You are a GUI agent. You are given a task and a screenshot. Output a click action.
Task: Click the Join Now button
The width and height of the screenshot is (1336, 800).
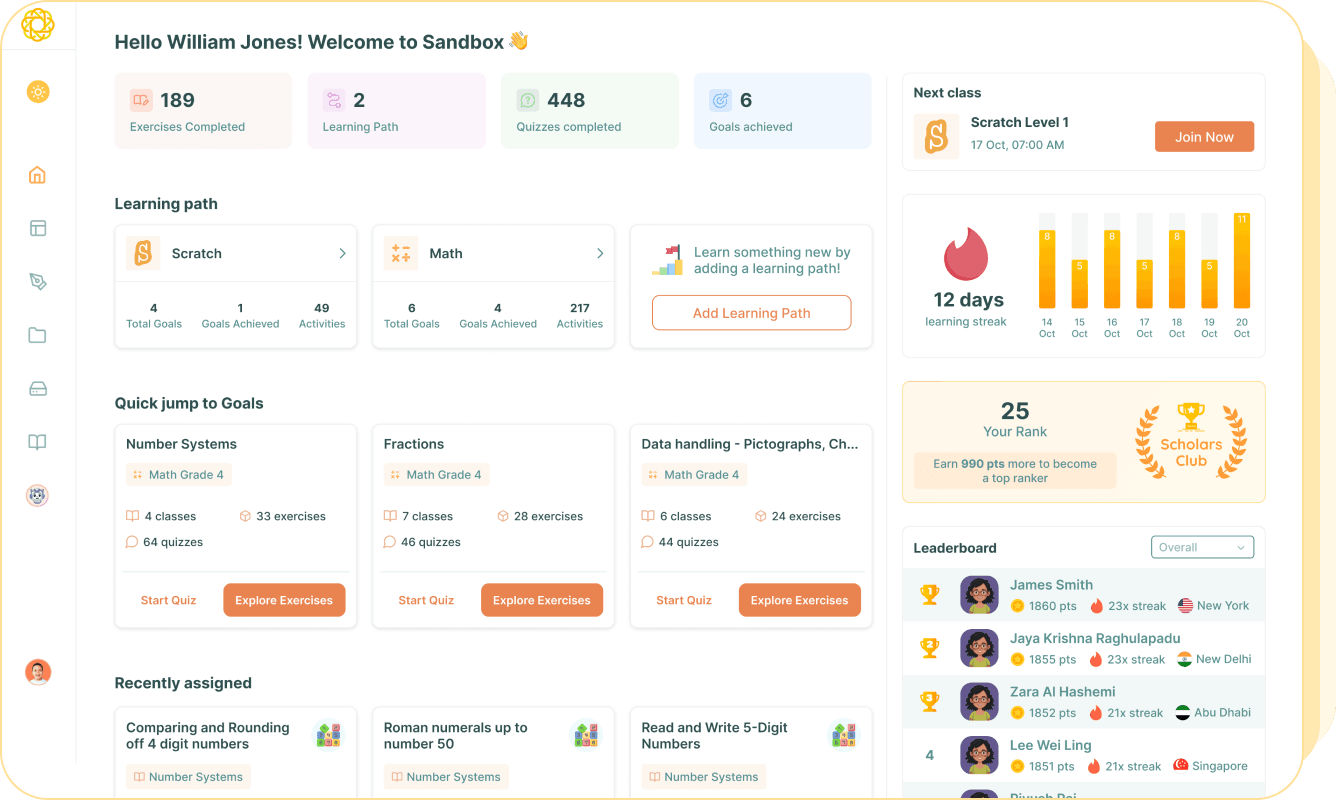[x=1204, y=137]
